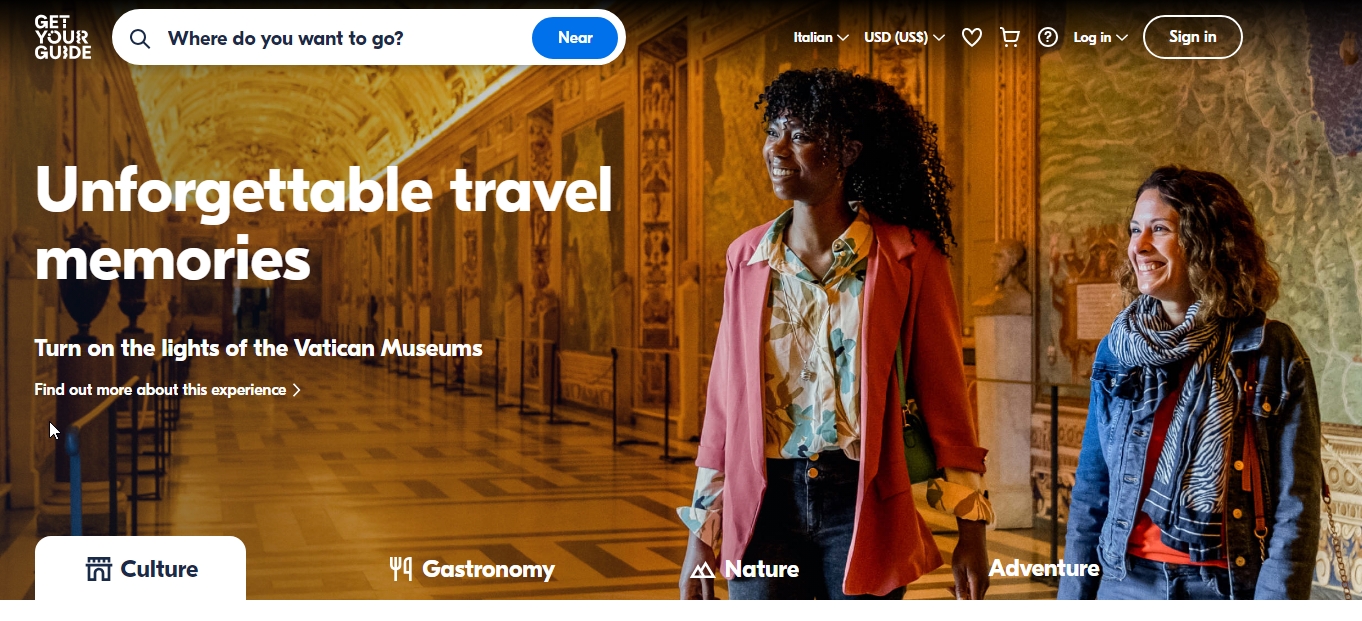Click Turn on the lights of Vatican Museums
1362x621 pixels.
pos(259,348)
